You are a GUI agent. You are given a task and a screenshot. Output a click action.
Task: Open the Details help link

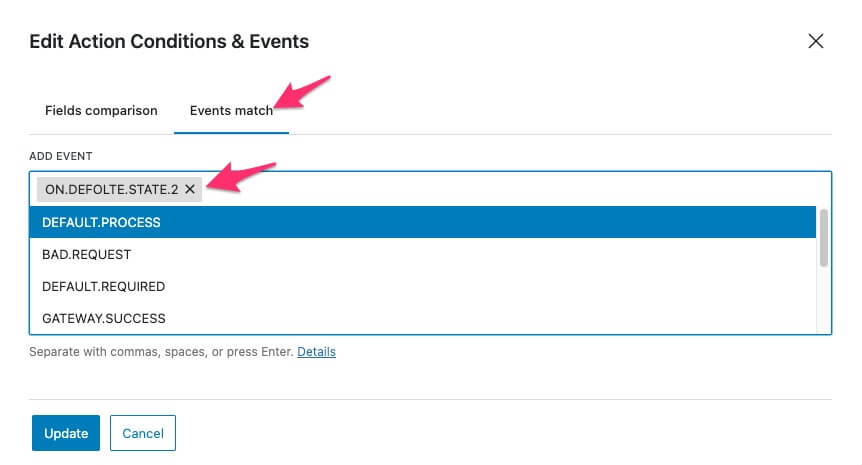click(316, 352)
